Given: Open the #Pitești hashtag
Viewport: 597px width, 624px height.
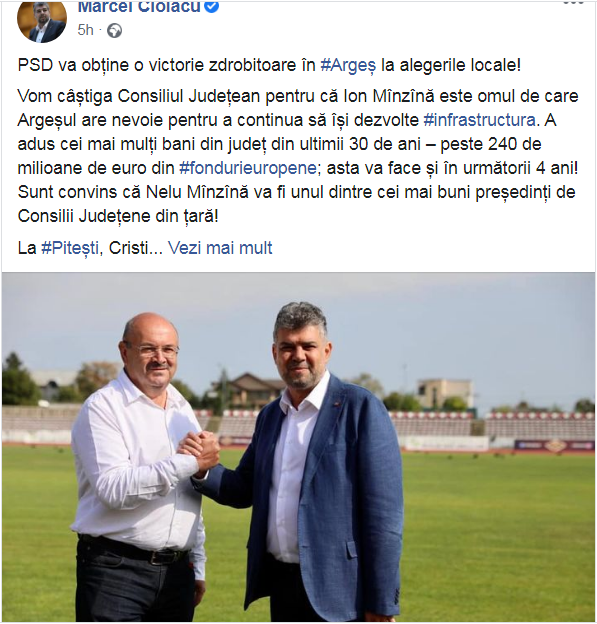Looking at the screenshot, I should [x=70, y=248].
